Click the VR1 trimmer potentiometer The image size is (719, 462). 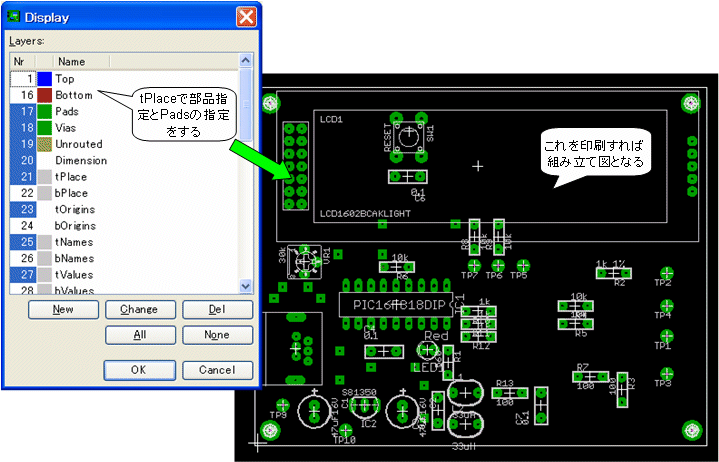pos(305,262)
